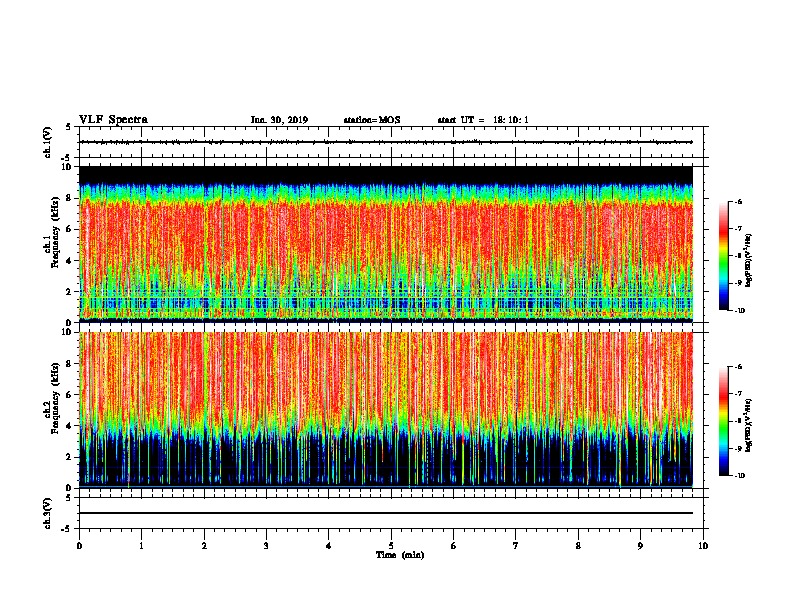The width and height of the screenshot is (792, 612).
Task: Click the ch.2 spectrogram color scale bar
Action: [724, 421]
